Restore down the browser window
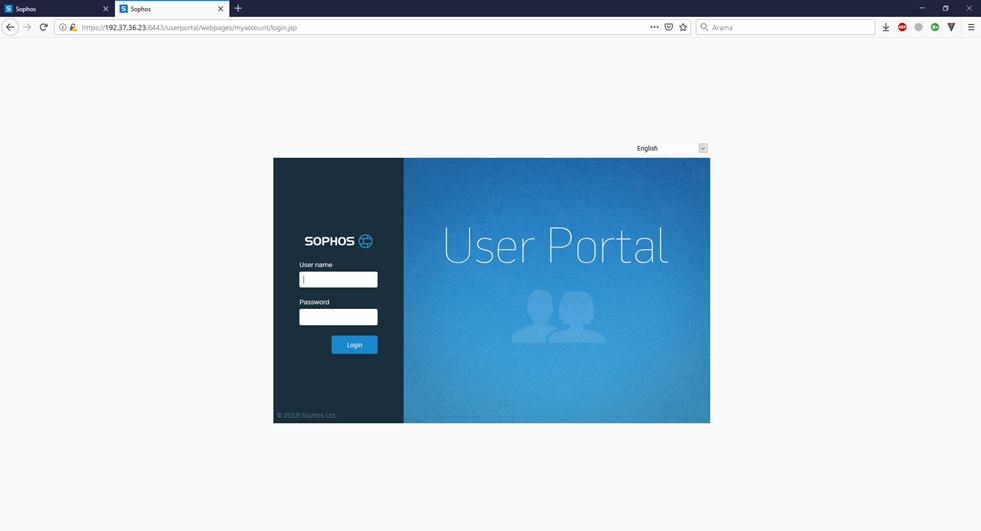 [x=945, y=8]
